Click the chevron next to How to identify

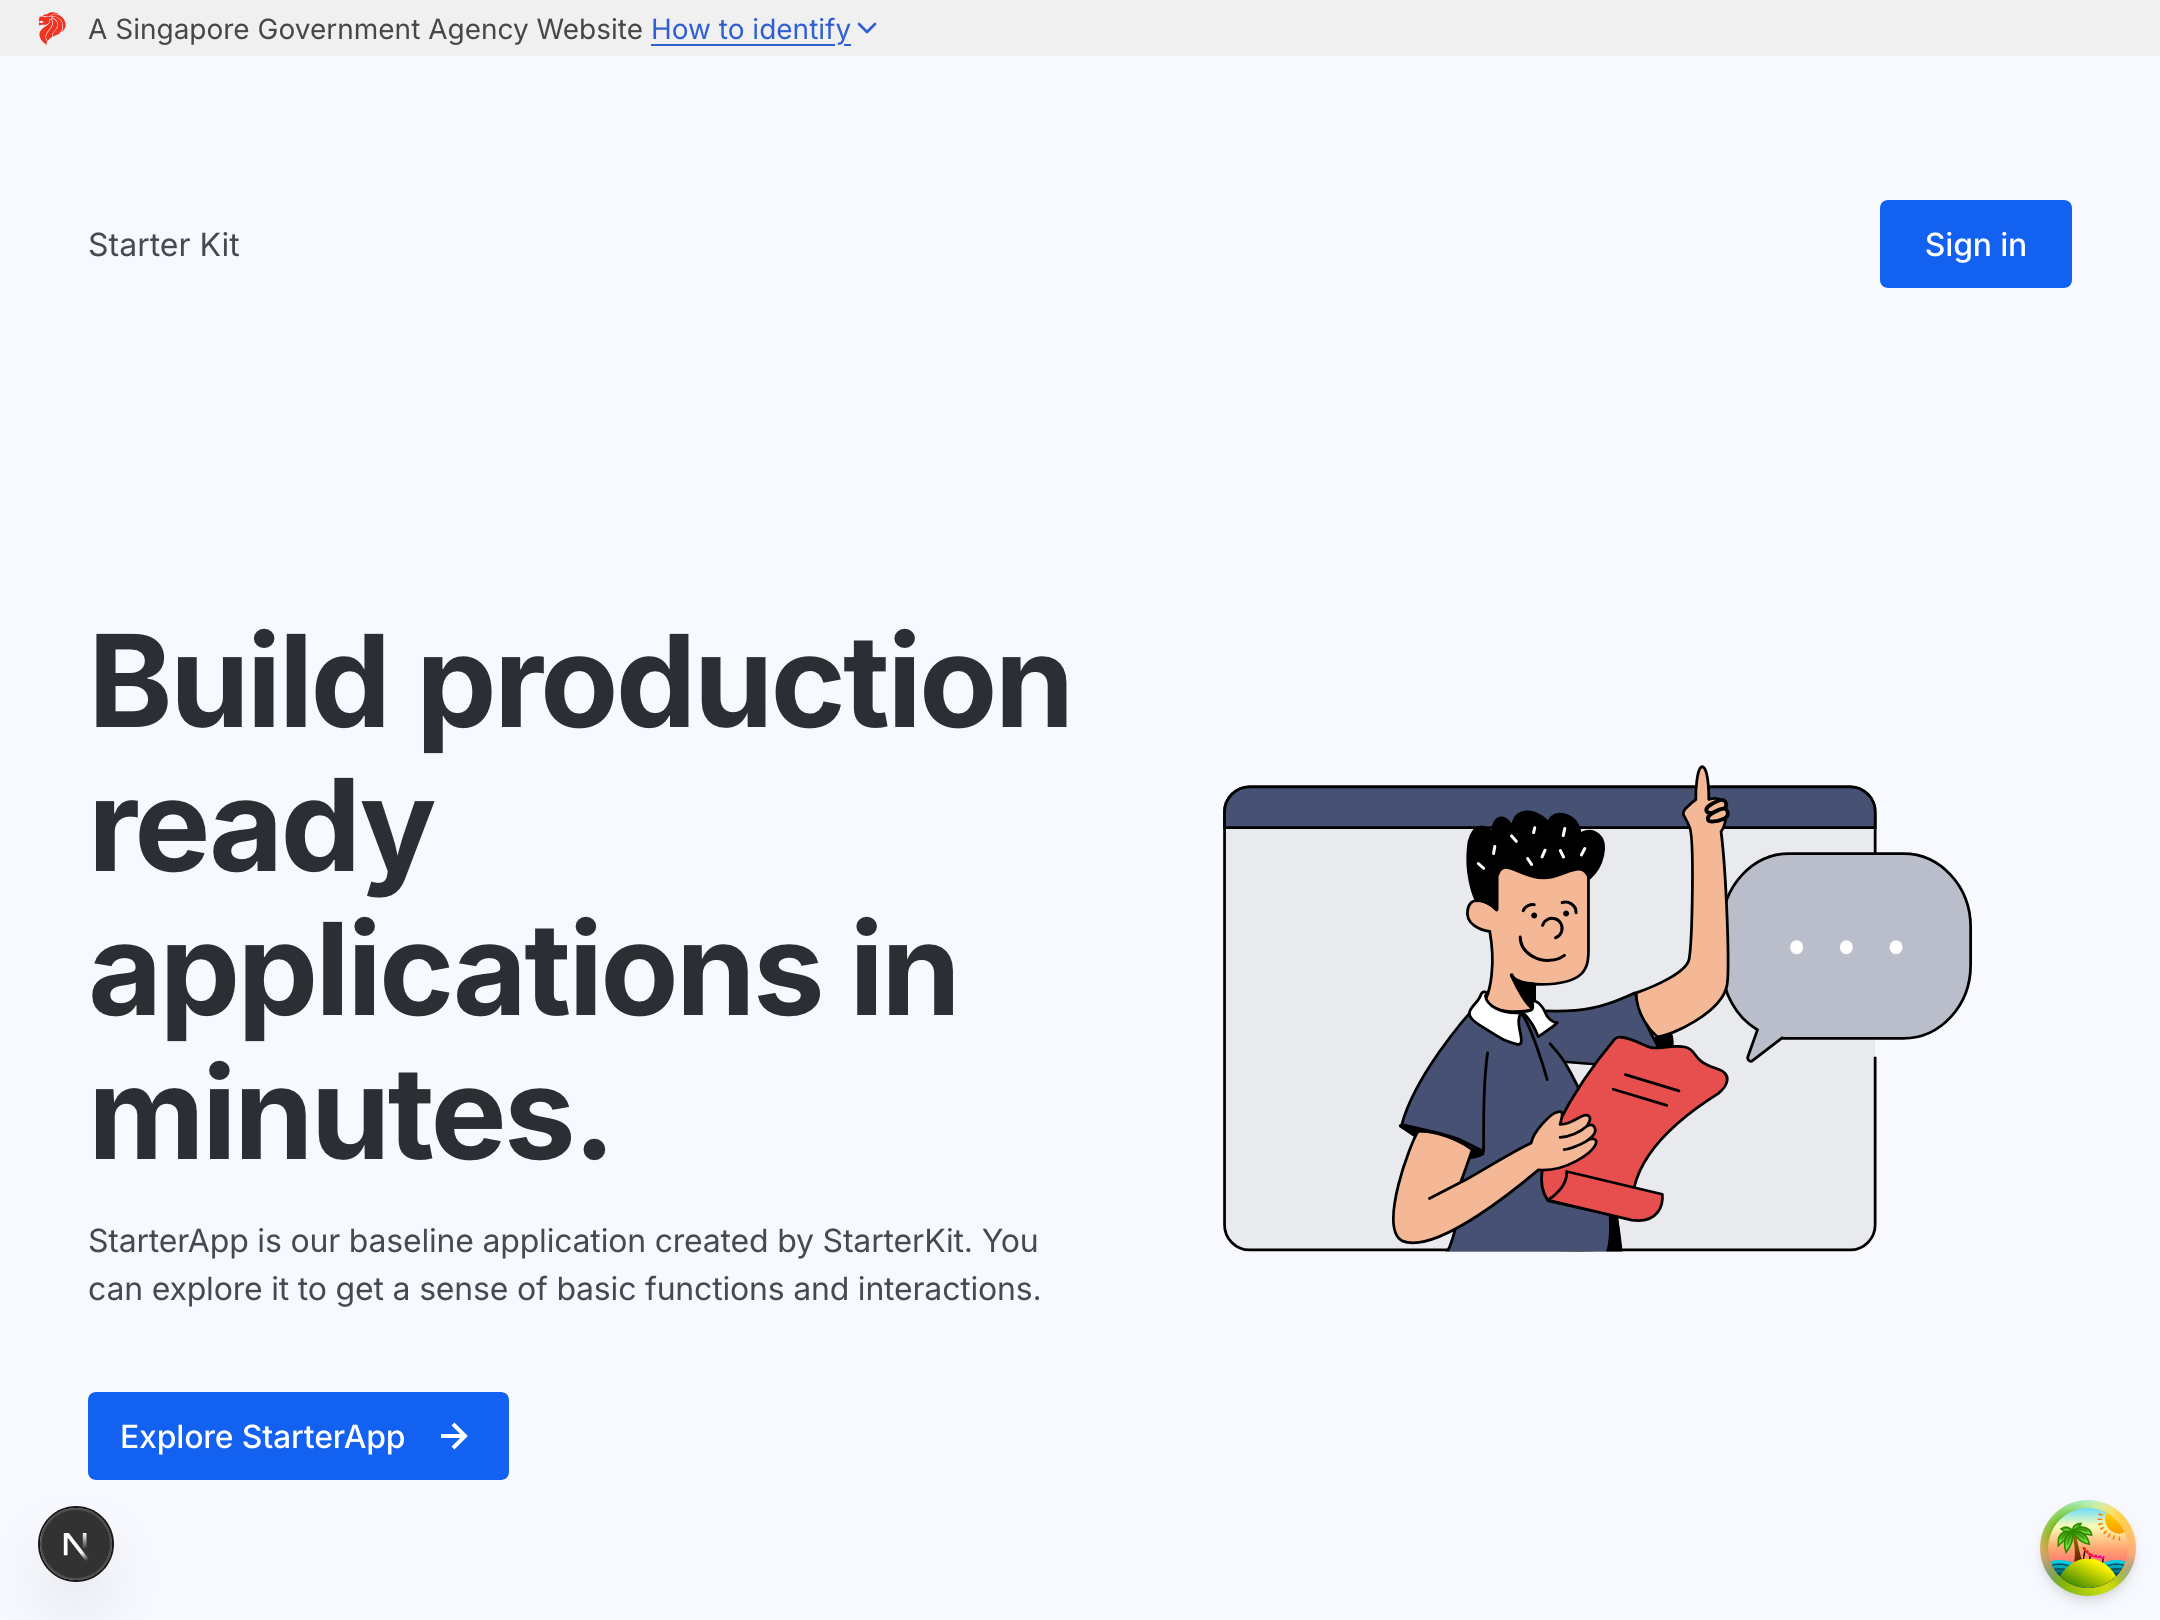[x=866, y=29]
